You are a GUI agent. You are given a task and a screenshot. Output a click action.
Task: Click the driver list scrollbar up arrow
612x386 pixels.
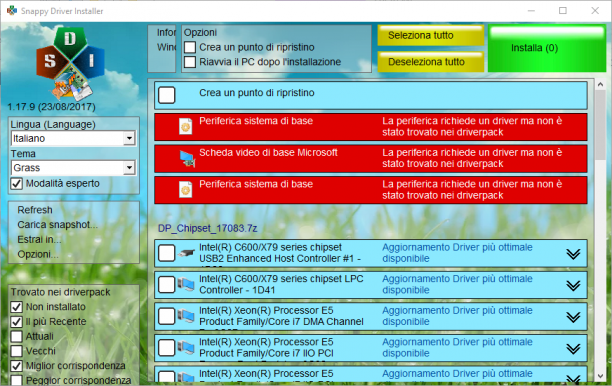pos(600,84)
